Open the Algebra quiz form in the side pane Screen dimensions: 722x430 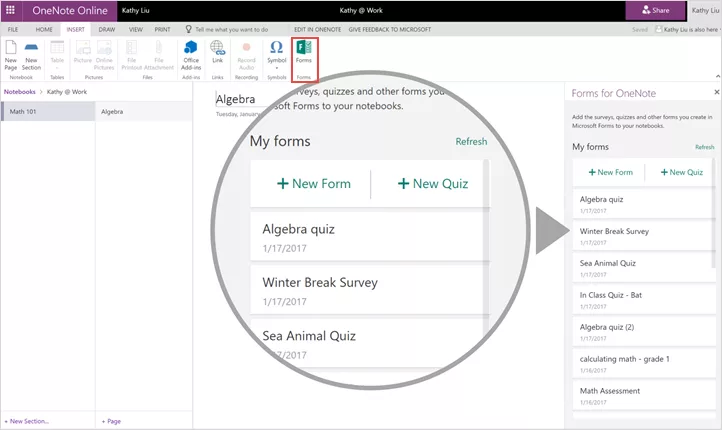(x=642, y=204)
